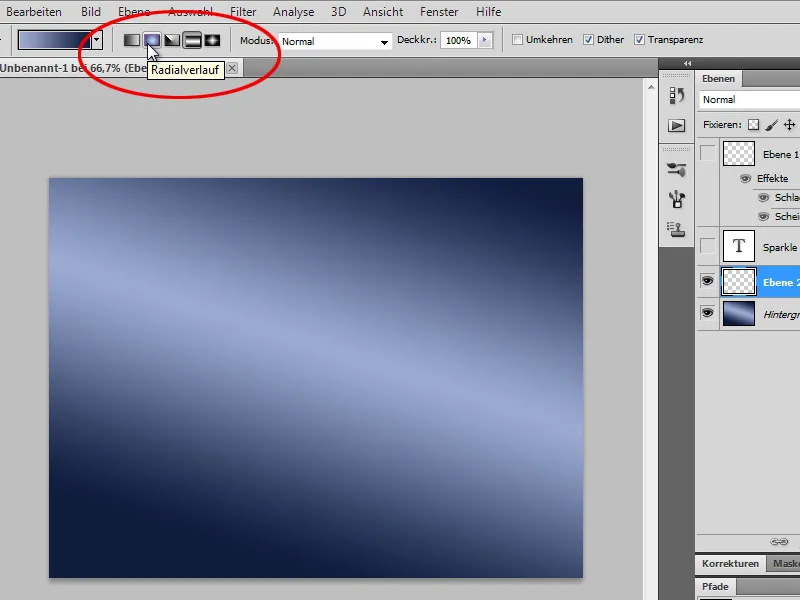Disable the Transparenz checkbox

(639, 39)
